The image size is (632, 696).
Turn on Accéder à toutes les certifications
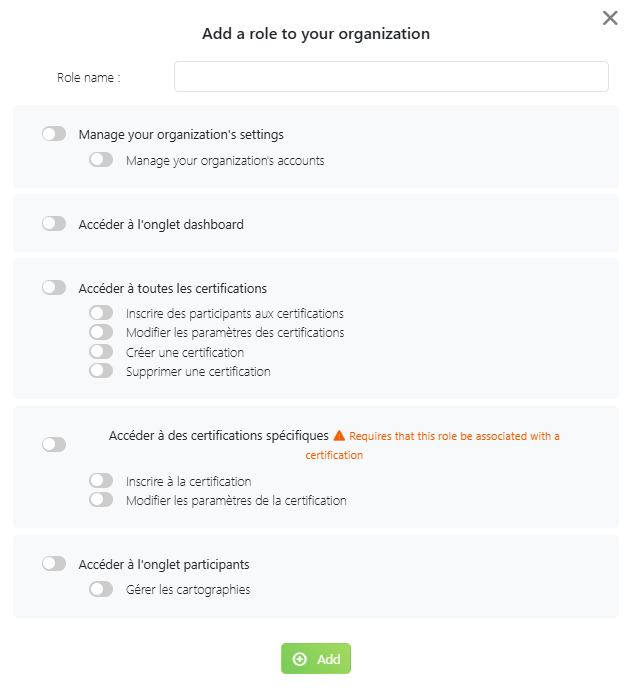(x=54, y=288)
